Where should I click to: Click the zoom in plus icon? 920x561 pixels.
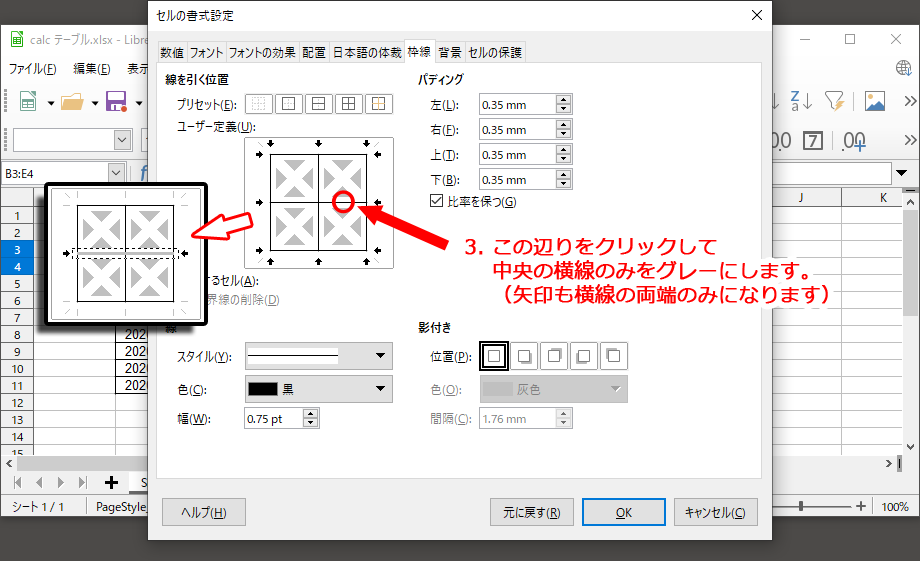pos(861,506)
